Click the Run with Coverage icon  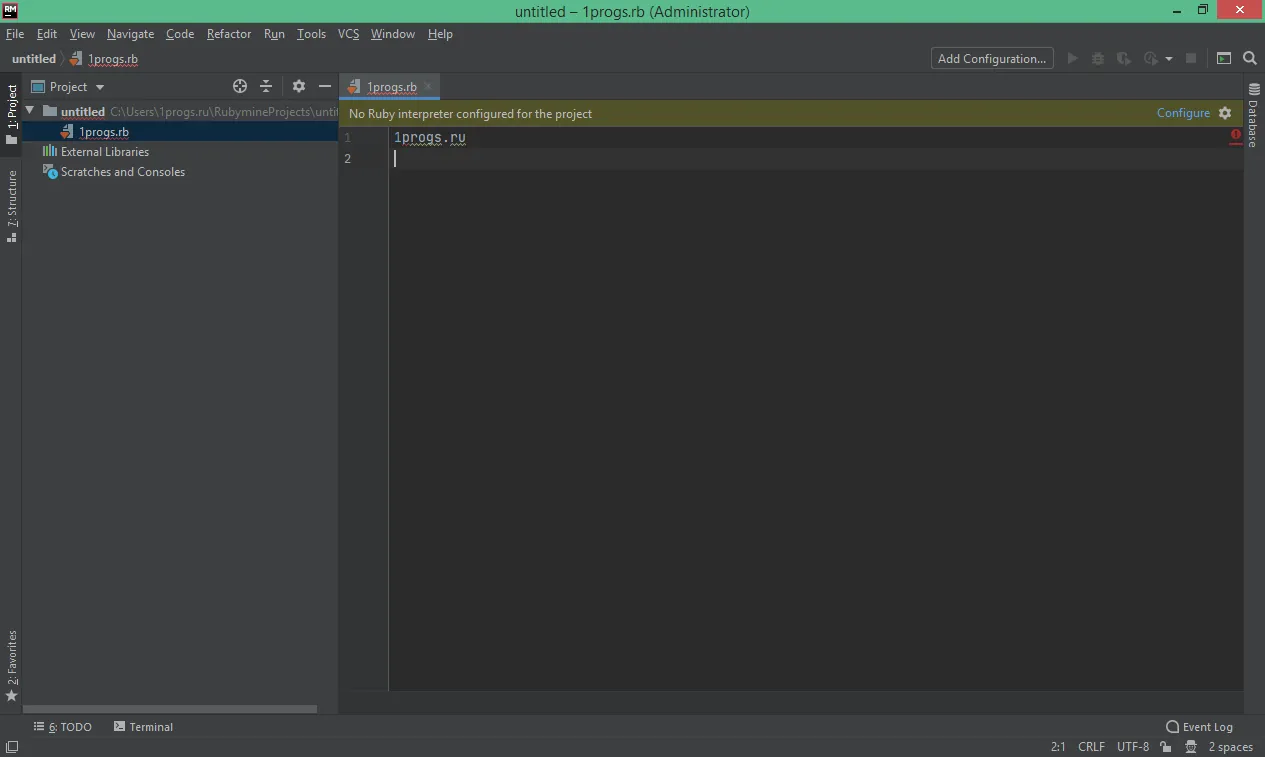1124,59
